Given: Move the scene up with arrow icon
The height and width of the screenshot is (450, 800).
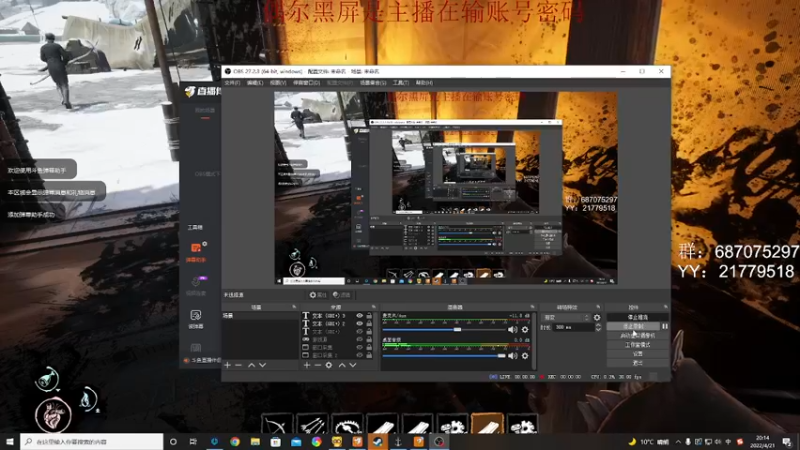Looking at the screenshot, I should 252,365.
